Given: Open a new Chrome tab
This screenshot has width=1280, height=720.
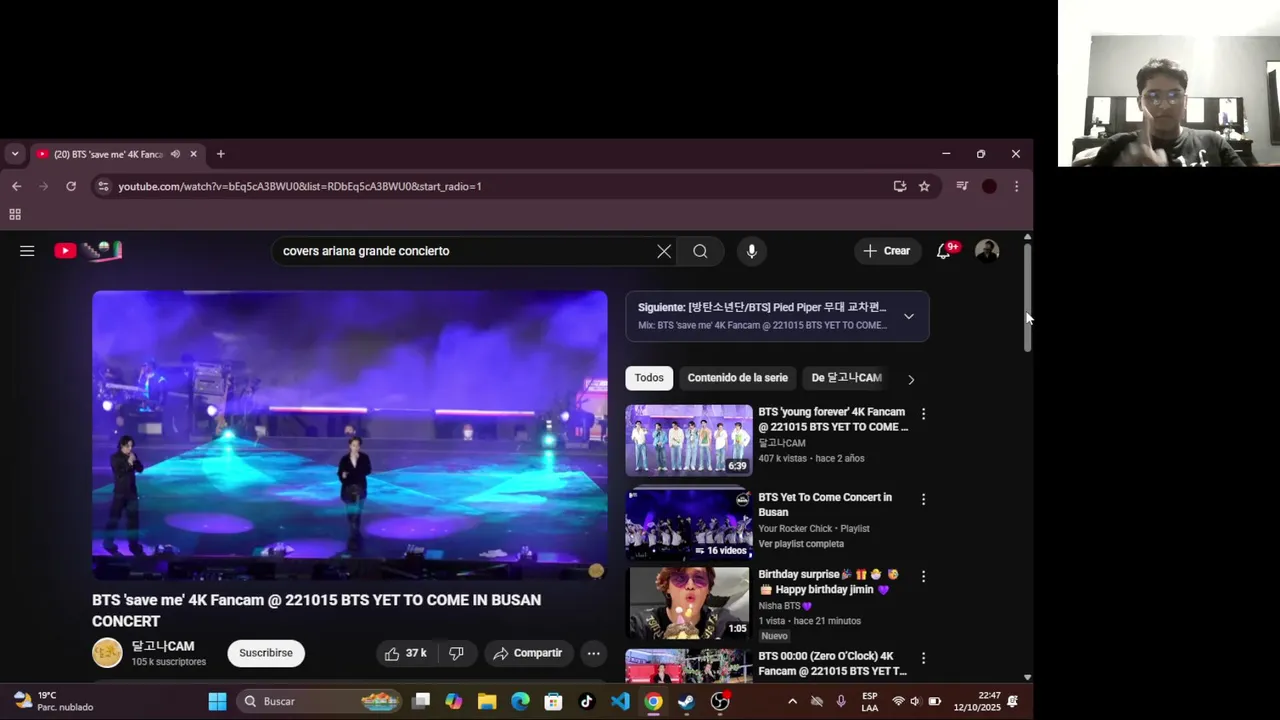Looking at the screenshot, I should 221,154.
